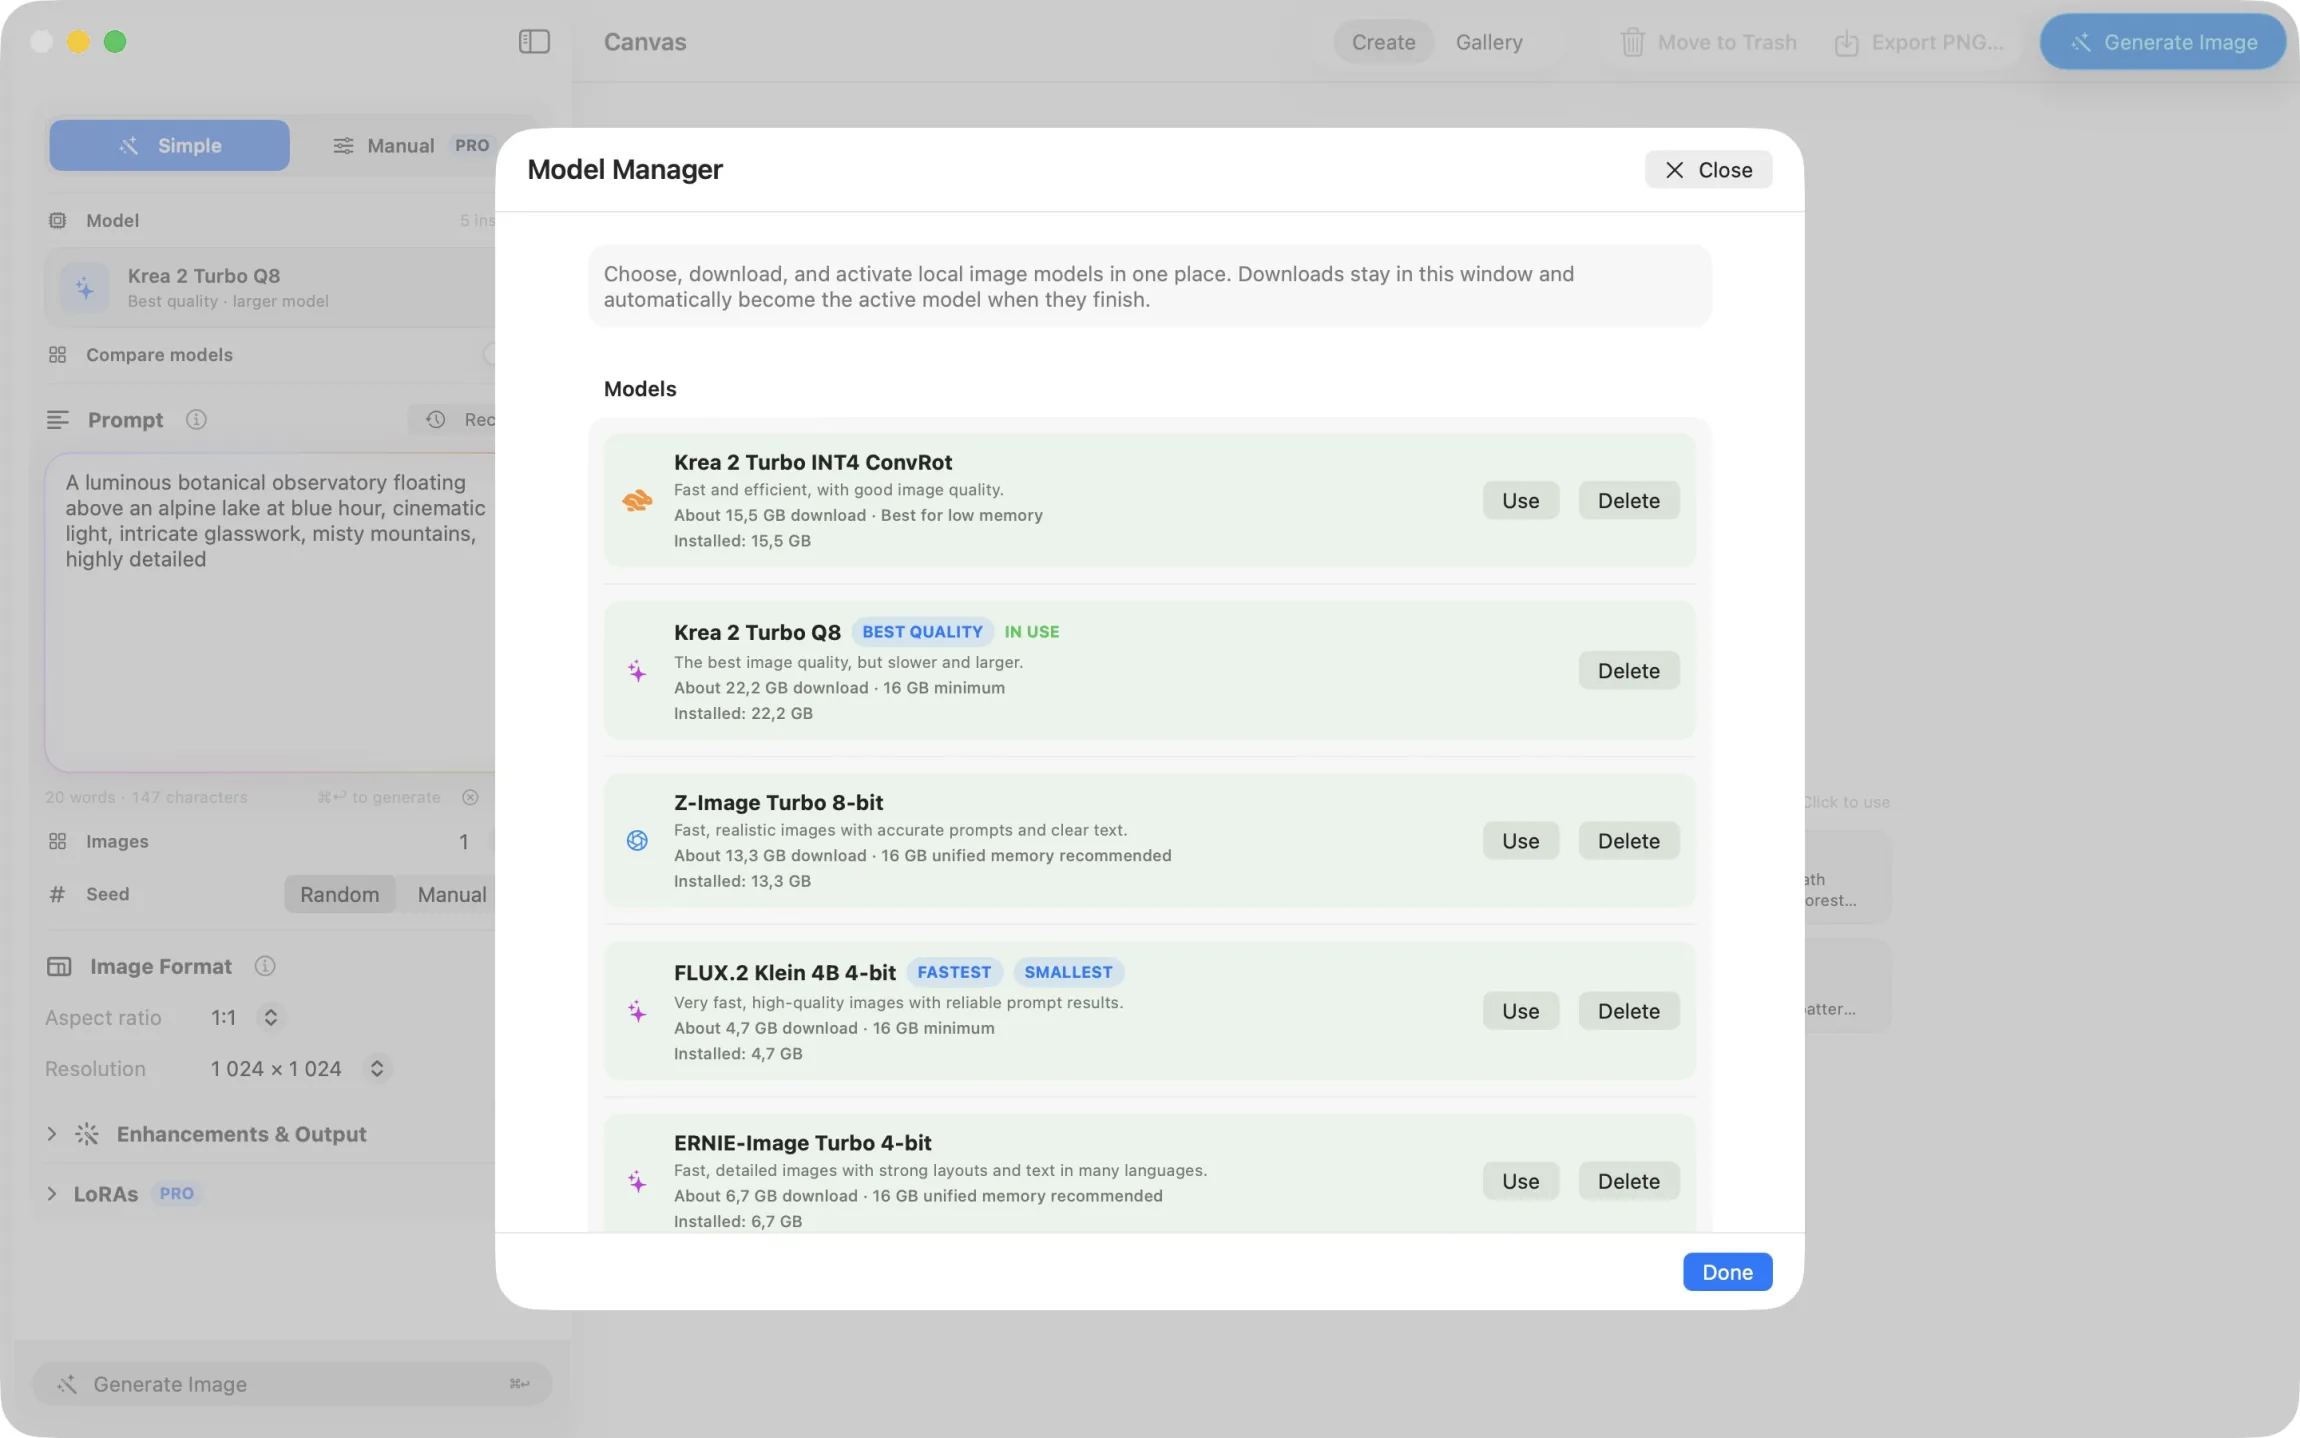Click Done in Model Manager
This screenshot has height=1438, width=2300.
1727,1272
